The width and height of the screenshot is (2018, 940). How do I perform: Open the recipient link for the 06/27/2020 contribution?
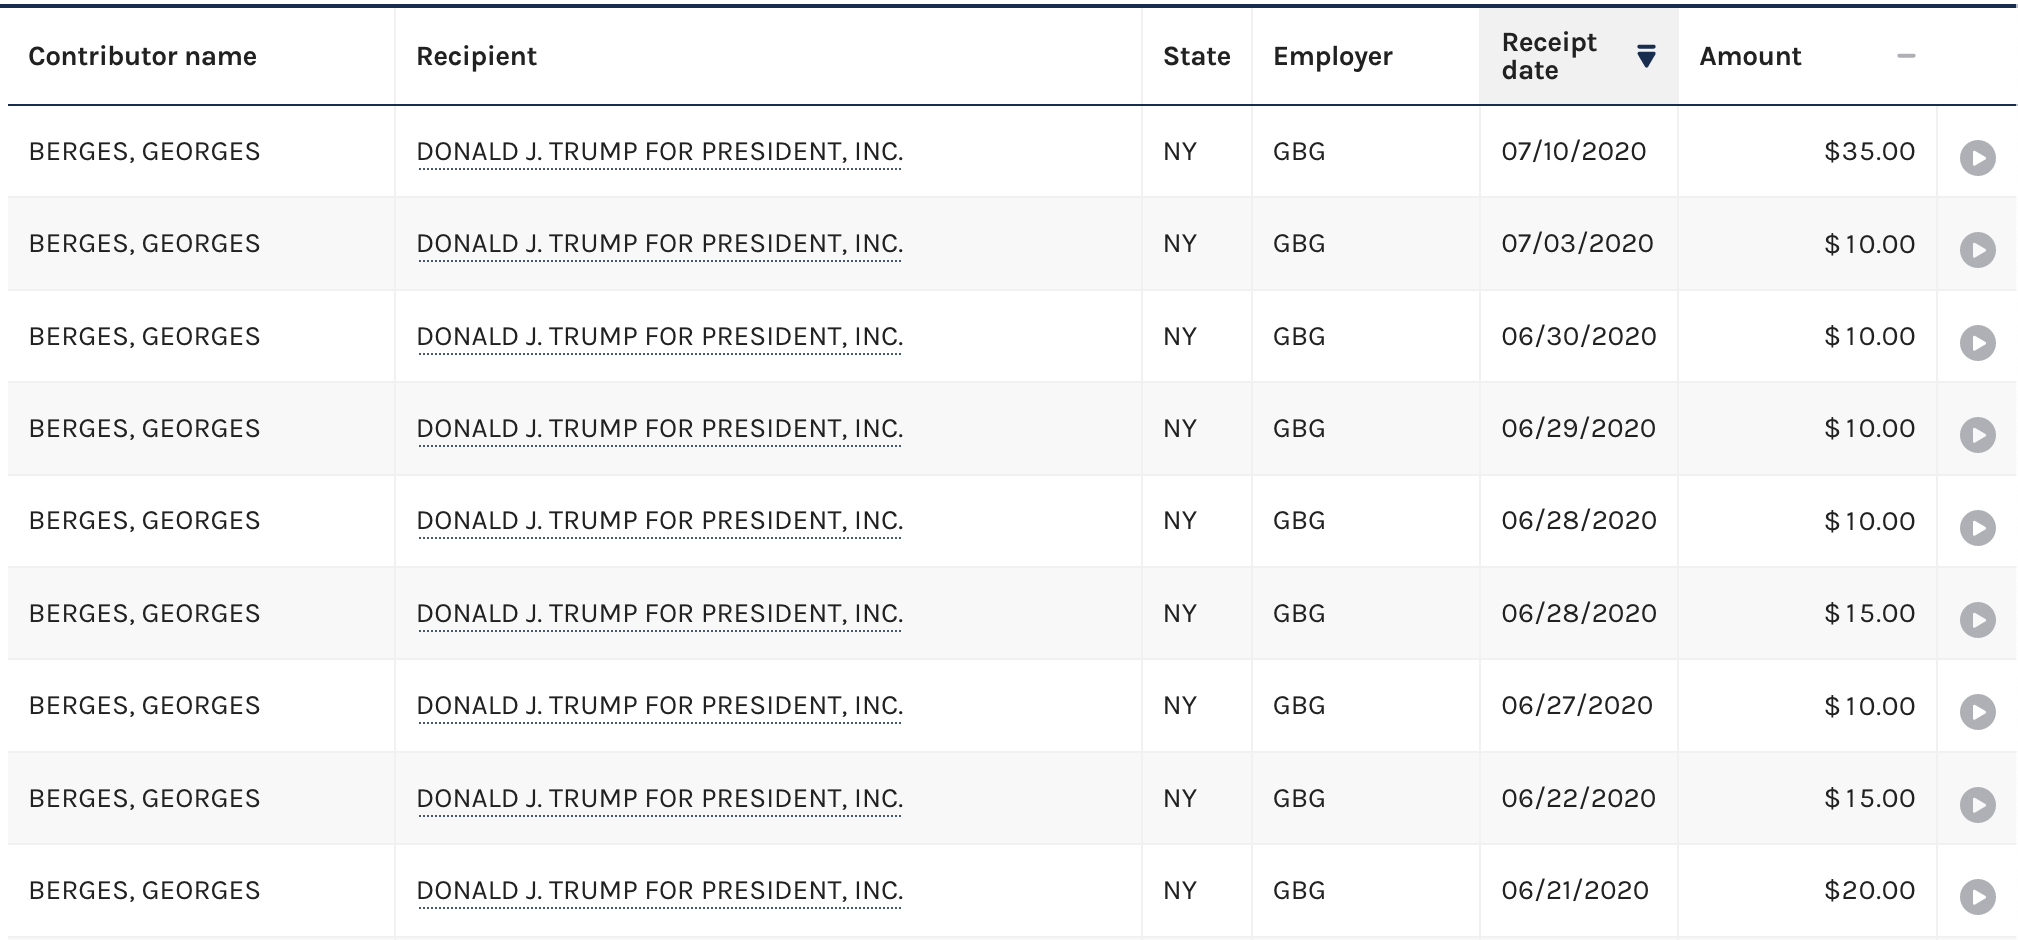[659, 706]
